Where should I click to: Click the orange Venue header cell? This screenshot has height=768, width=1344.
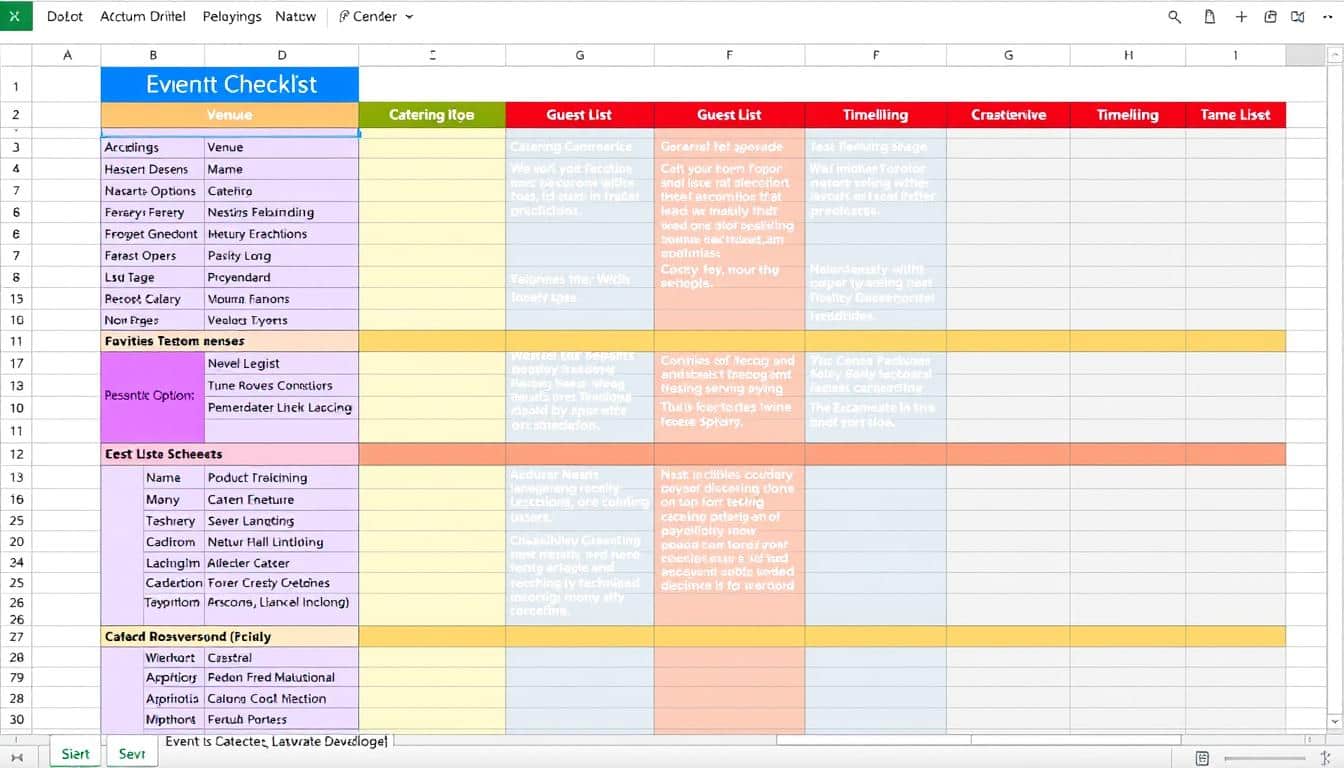coord(230,115)
